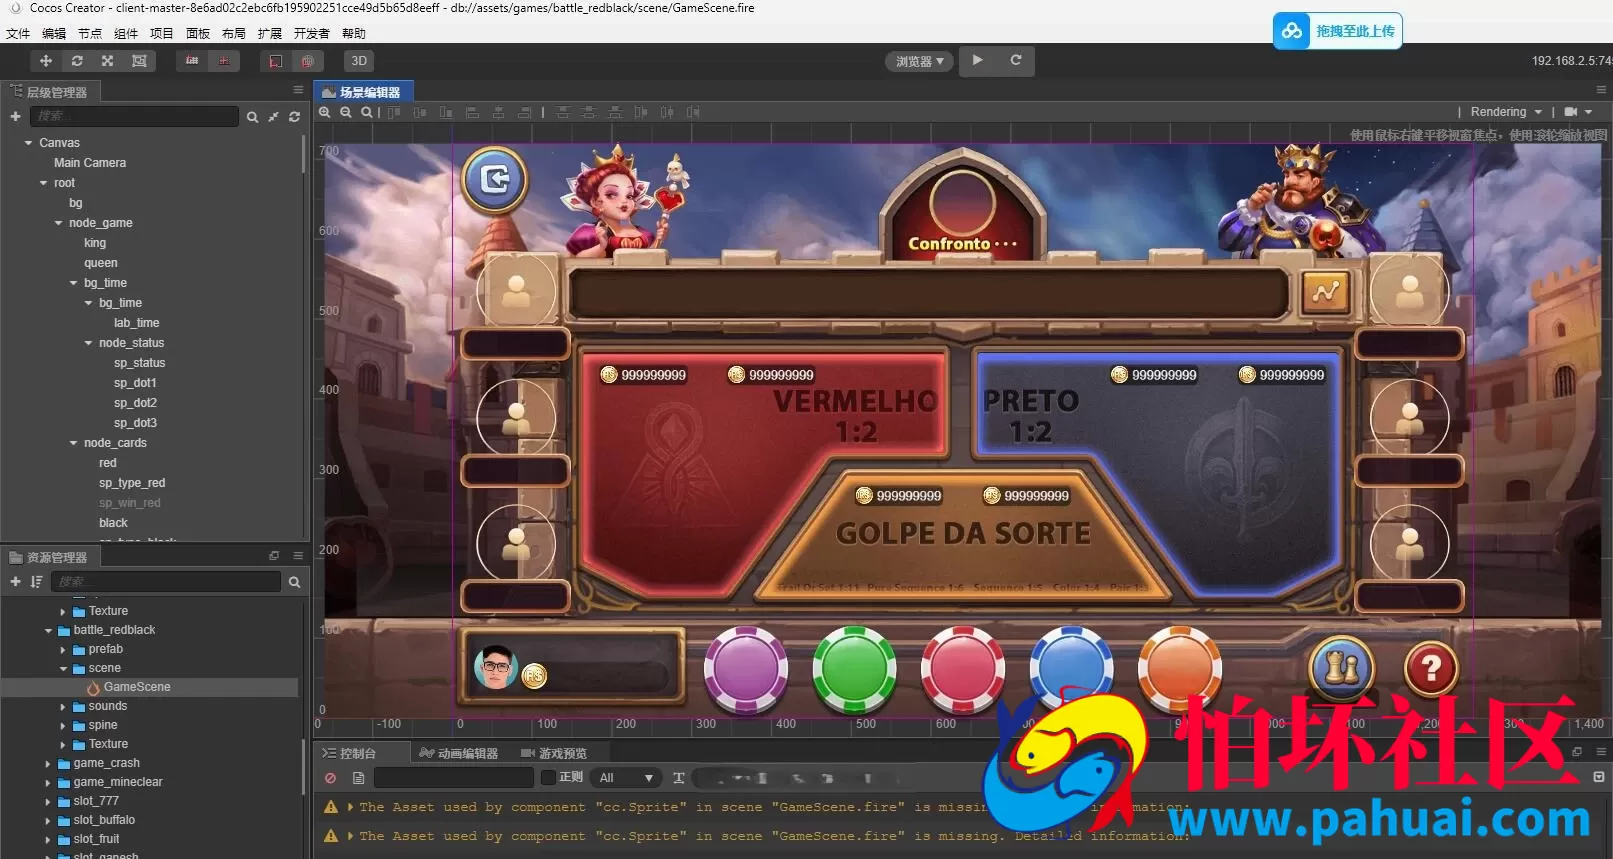Select the lab_time node
Image resolution: width=1613 pixels, height=859 pixels.
point(136,323)
